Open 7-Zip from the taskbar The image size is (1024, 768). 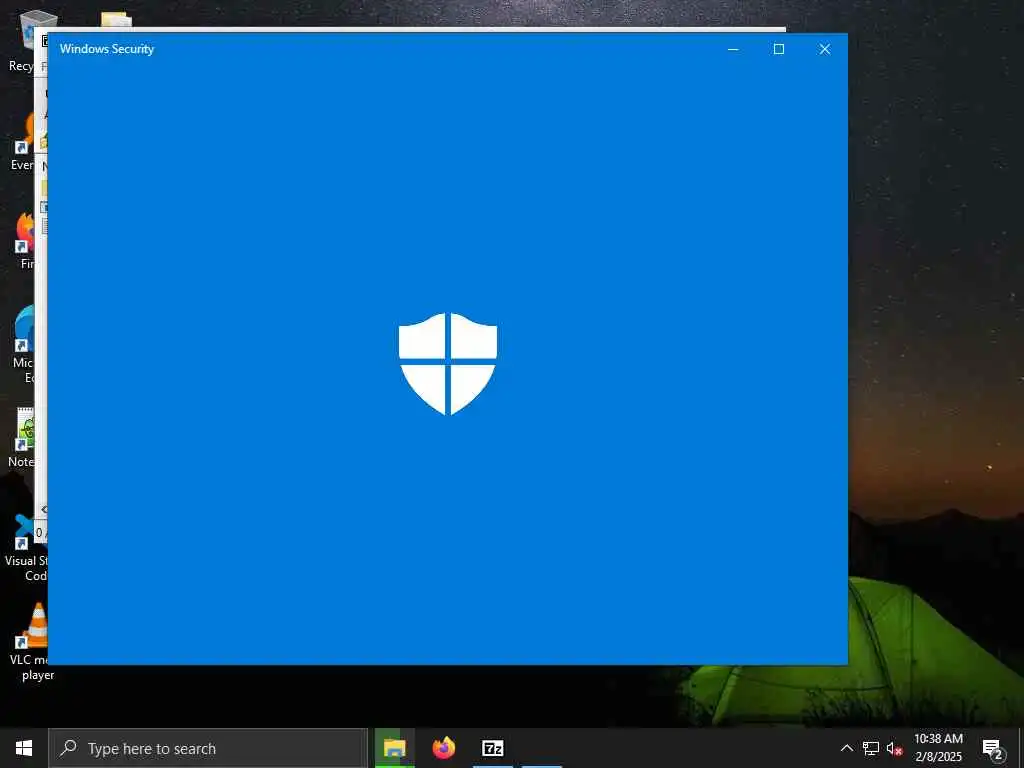[x=492, y=748]
